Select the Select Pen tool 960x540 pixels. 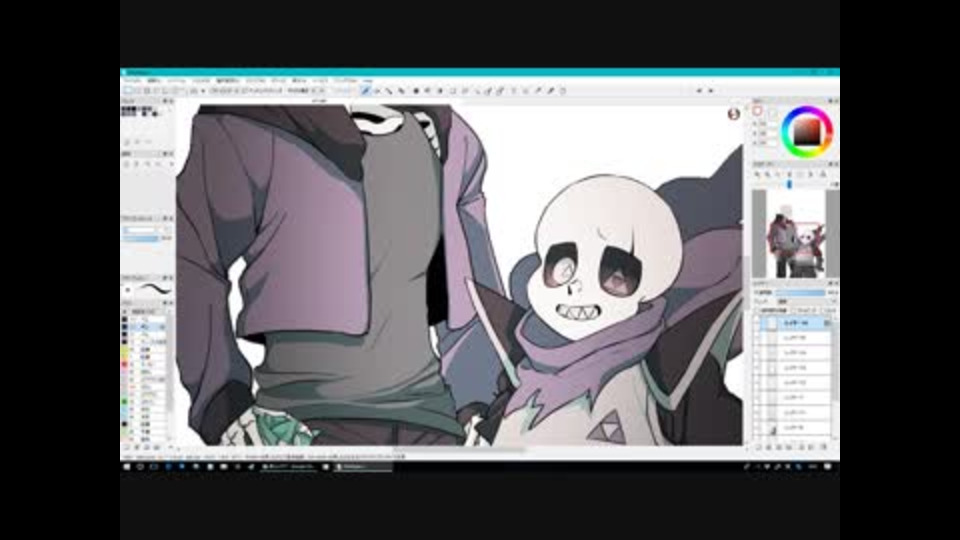point(489,91)
